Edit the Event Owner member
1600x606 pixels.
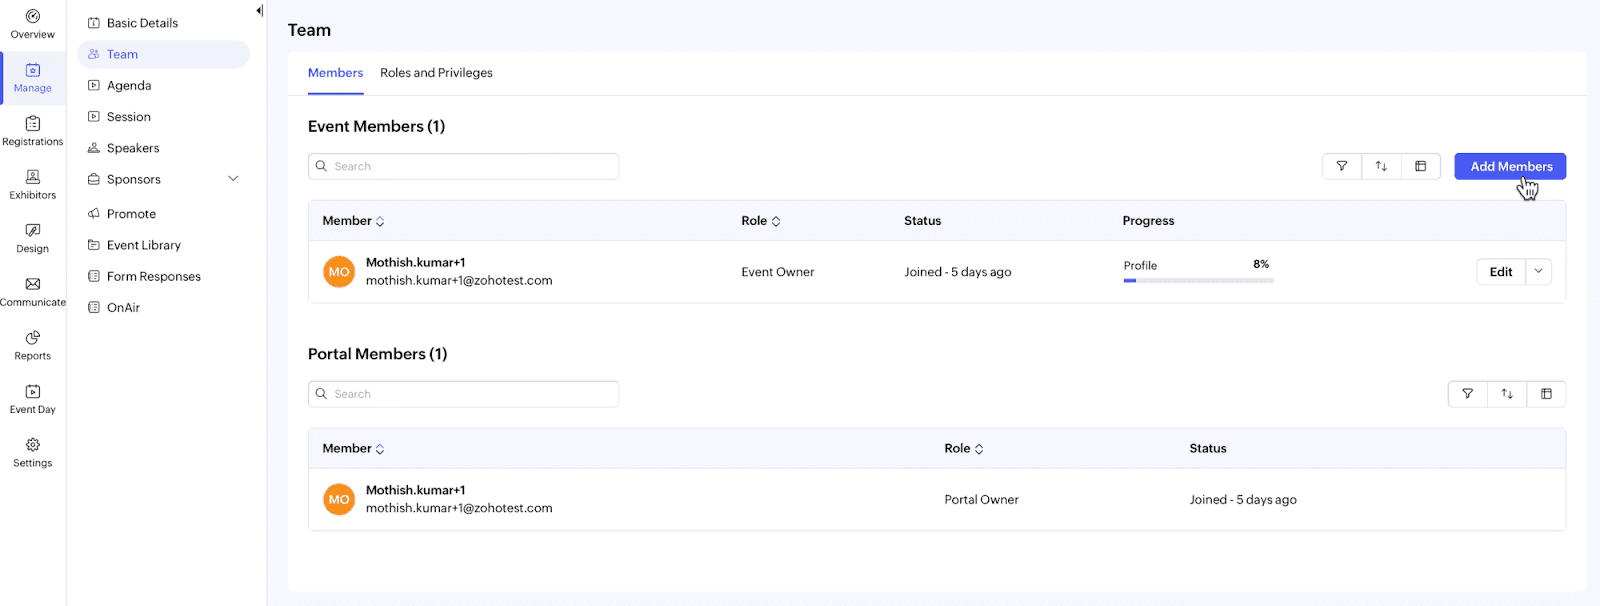(1501, 272)
